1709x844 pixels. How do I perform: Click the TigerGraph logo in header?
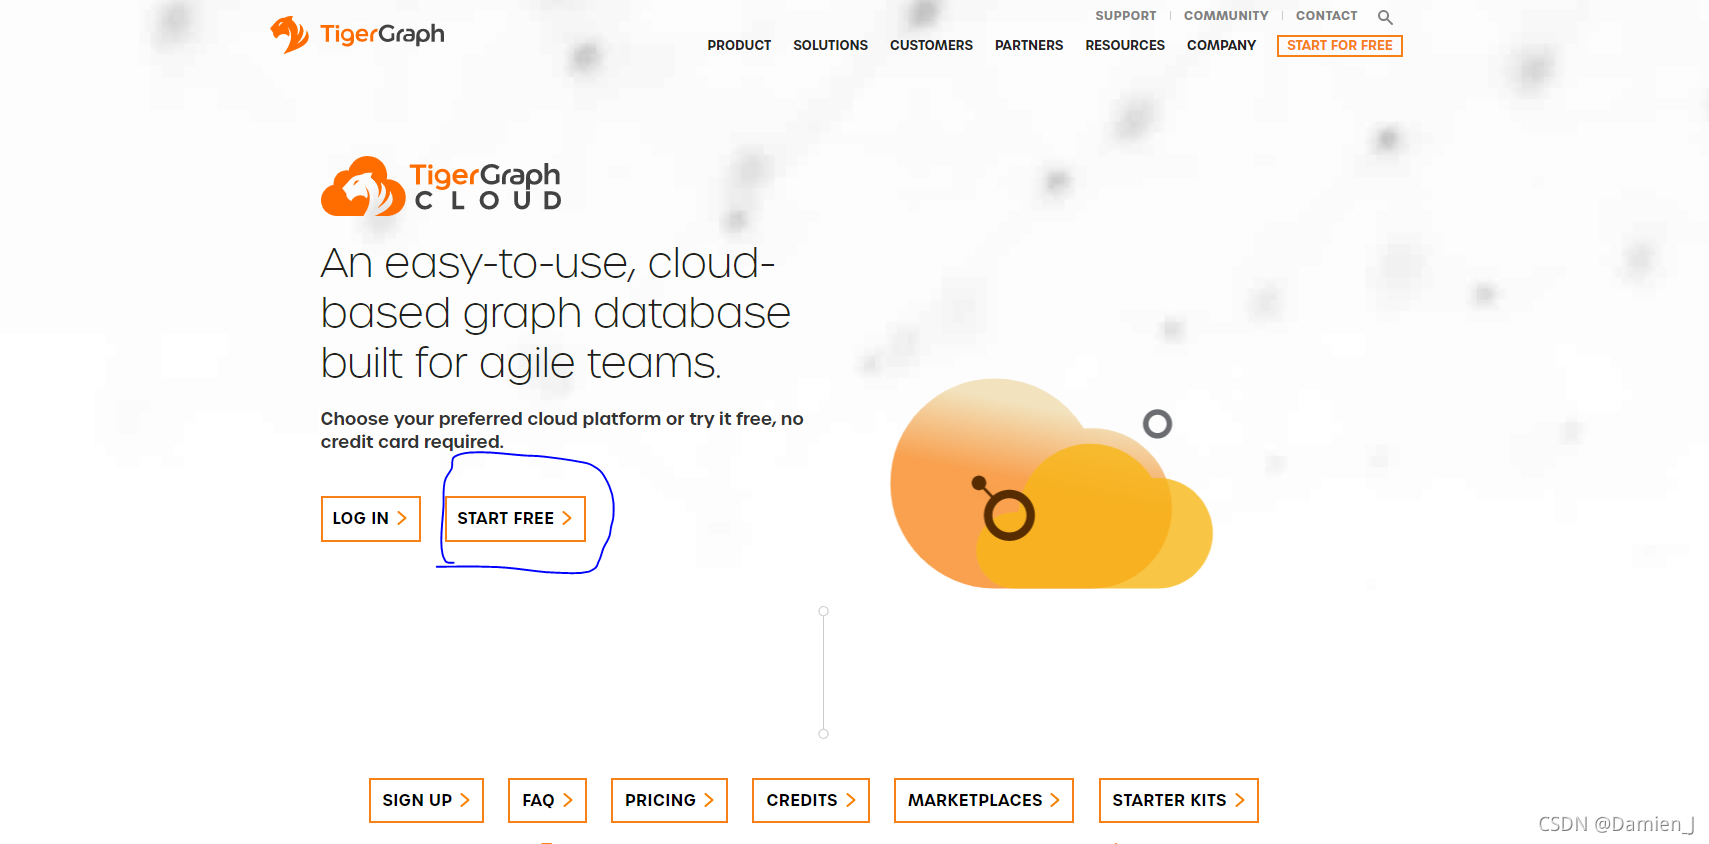click(357, 35)
